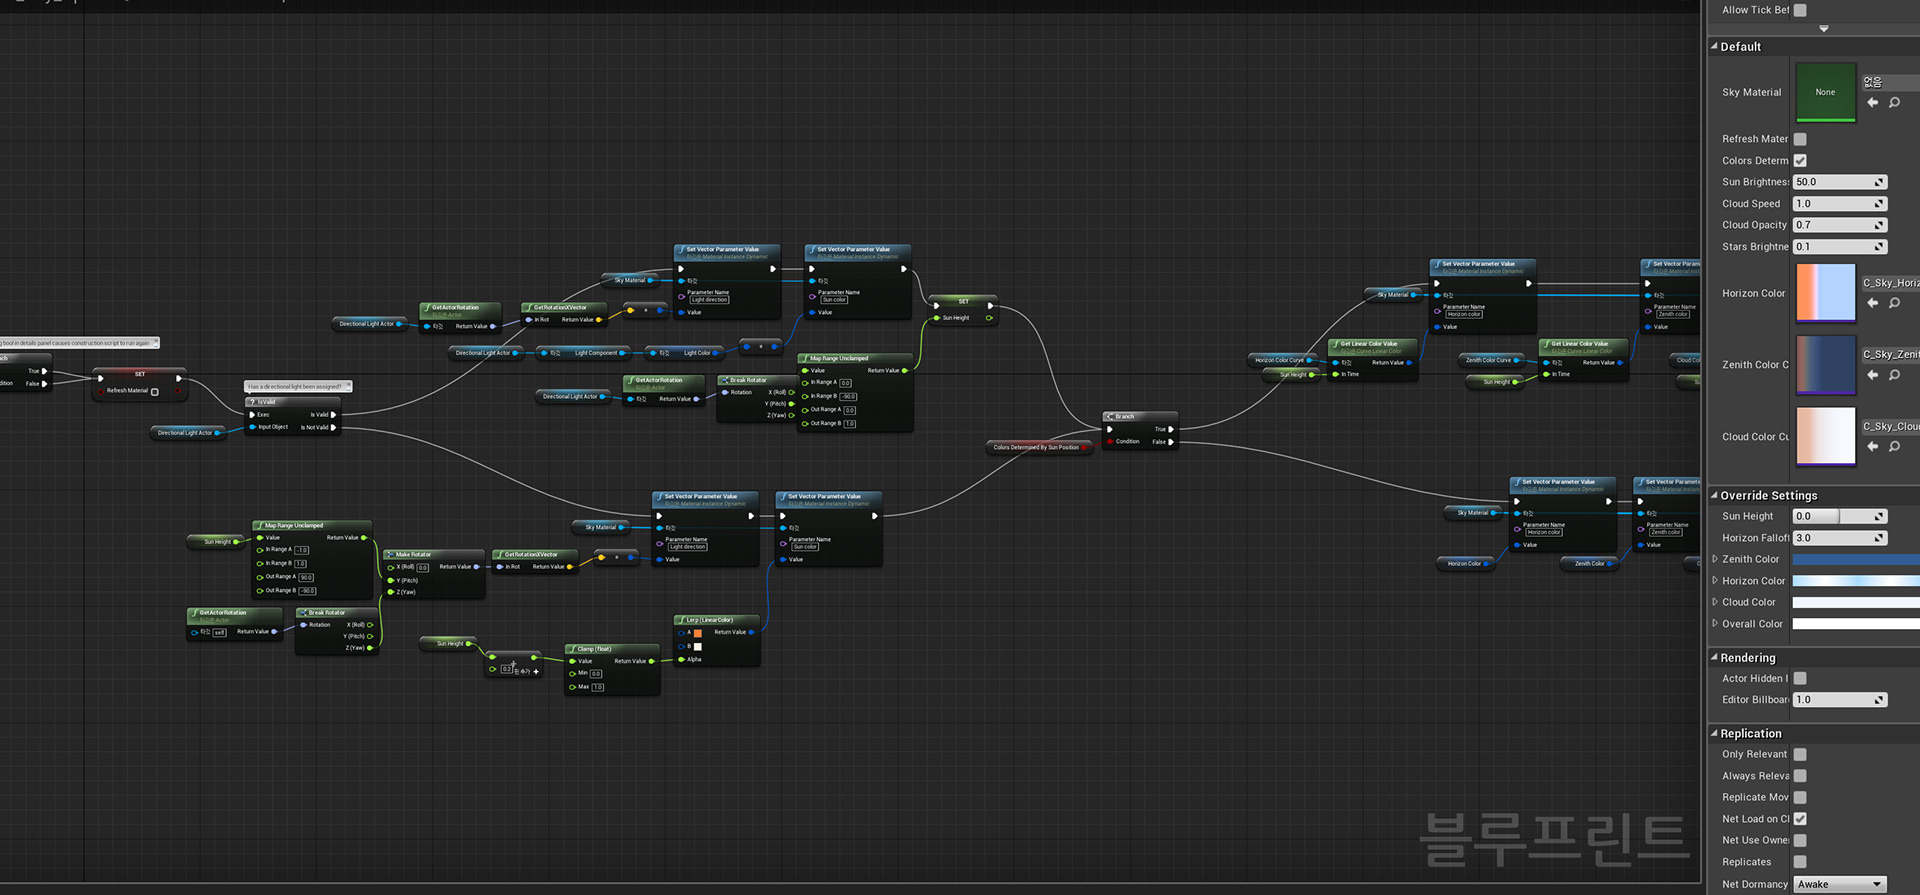Uncheck Net Load on Client
The height and width of the screenshot is (895, 1920).
point(1800,819)
